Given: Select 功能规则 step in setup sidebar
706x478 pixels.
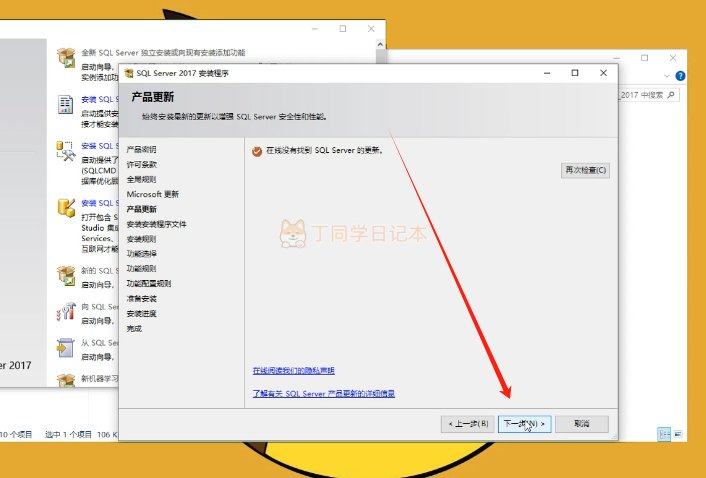Looking at the screenshot, I should 141,269.
